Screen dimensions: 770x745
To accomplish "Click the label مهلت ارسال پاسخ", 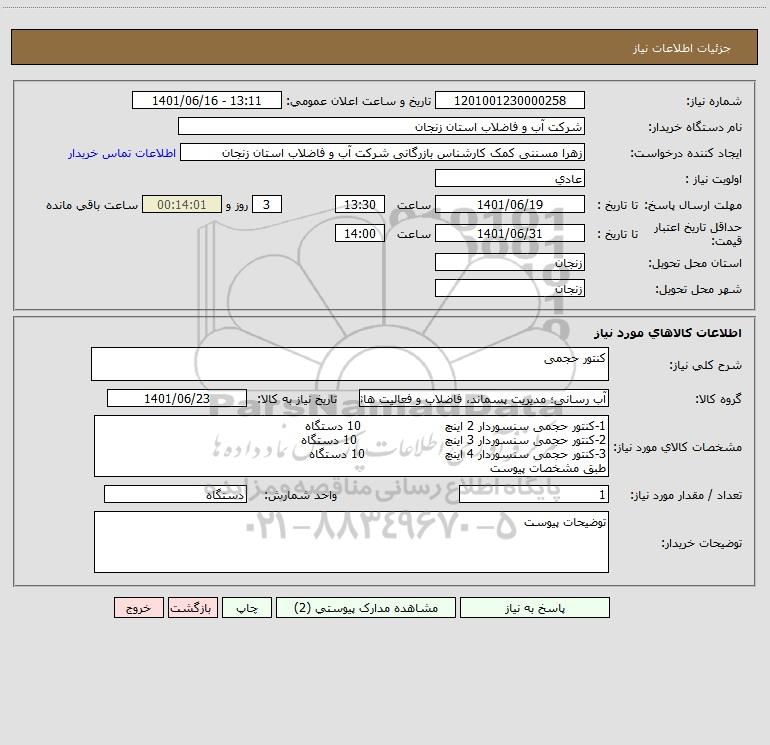I will 693,205.
